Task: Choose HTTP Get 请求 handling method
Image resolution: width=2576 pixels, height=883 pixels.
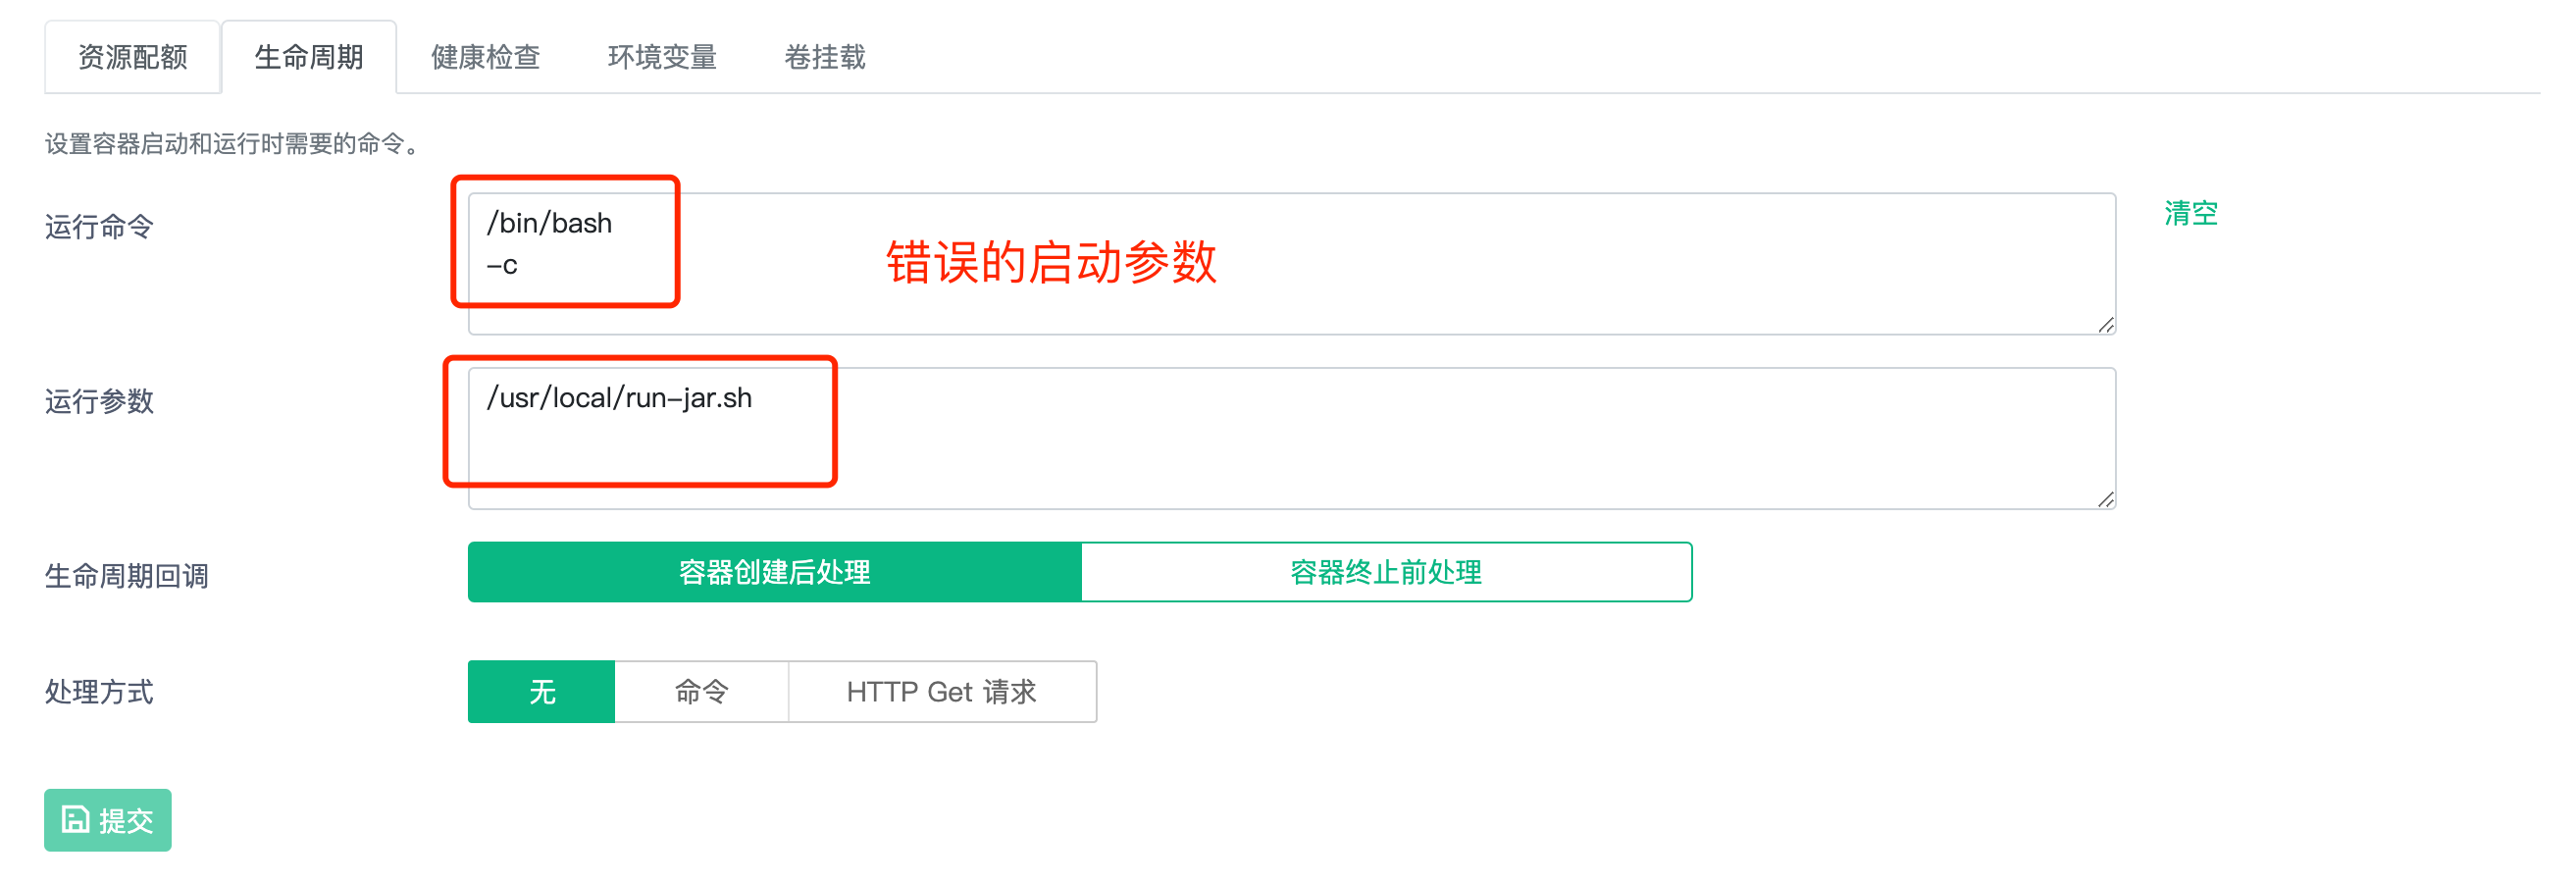Action: pyautogui.click(x=942, y=691)
